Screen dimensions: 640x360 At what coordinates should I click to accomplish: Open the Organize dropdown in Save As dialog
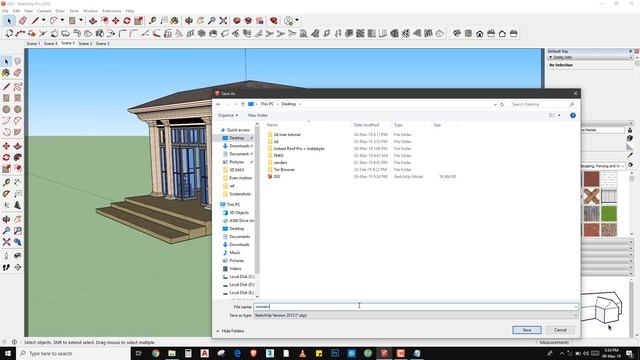tap(227, 116)
